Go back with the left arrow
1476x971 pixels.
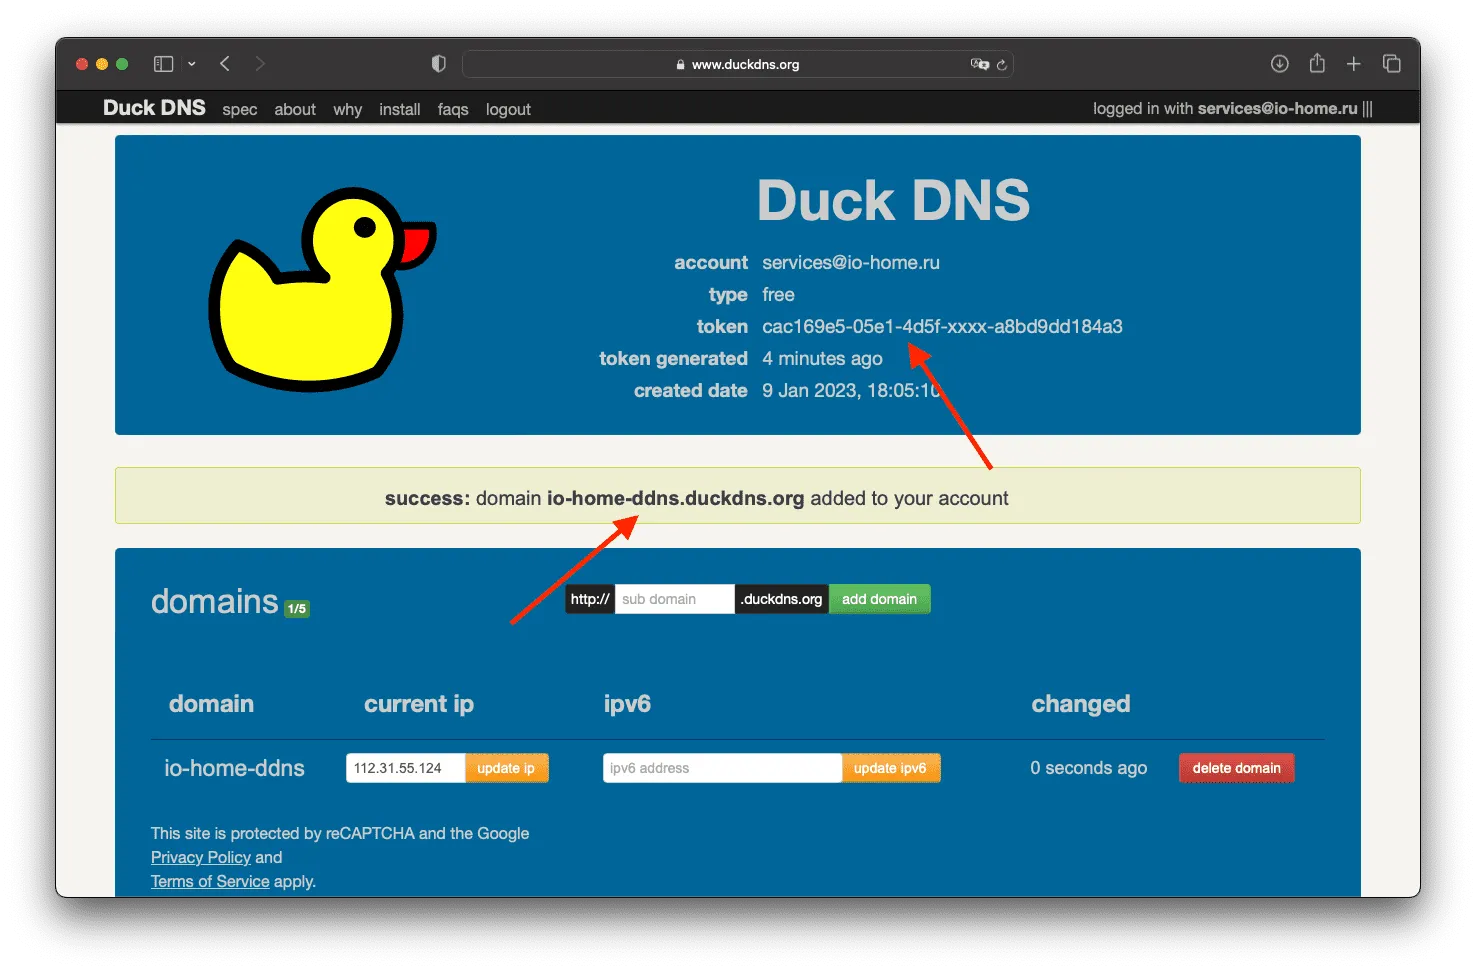[225, 64]
